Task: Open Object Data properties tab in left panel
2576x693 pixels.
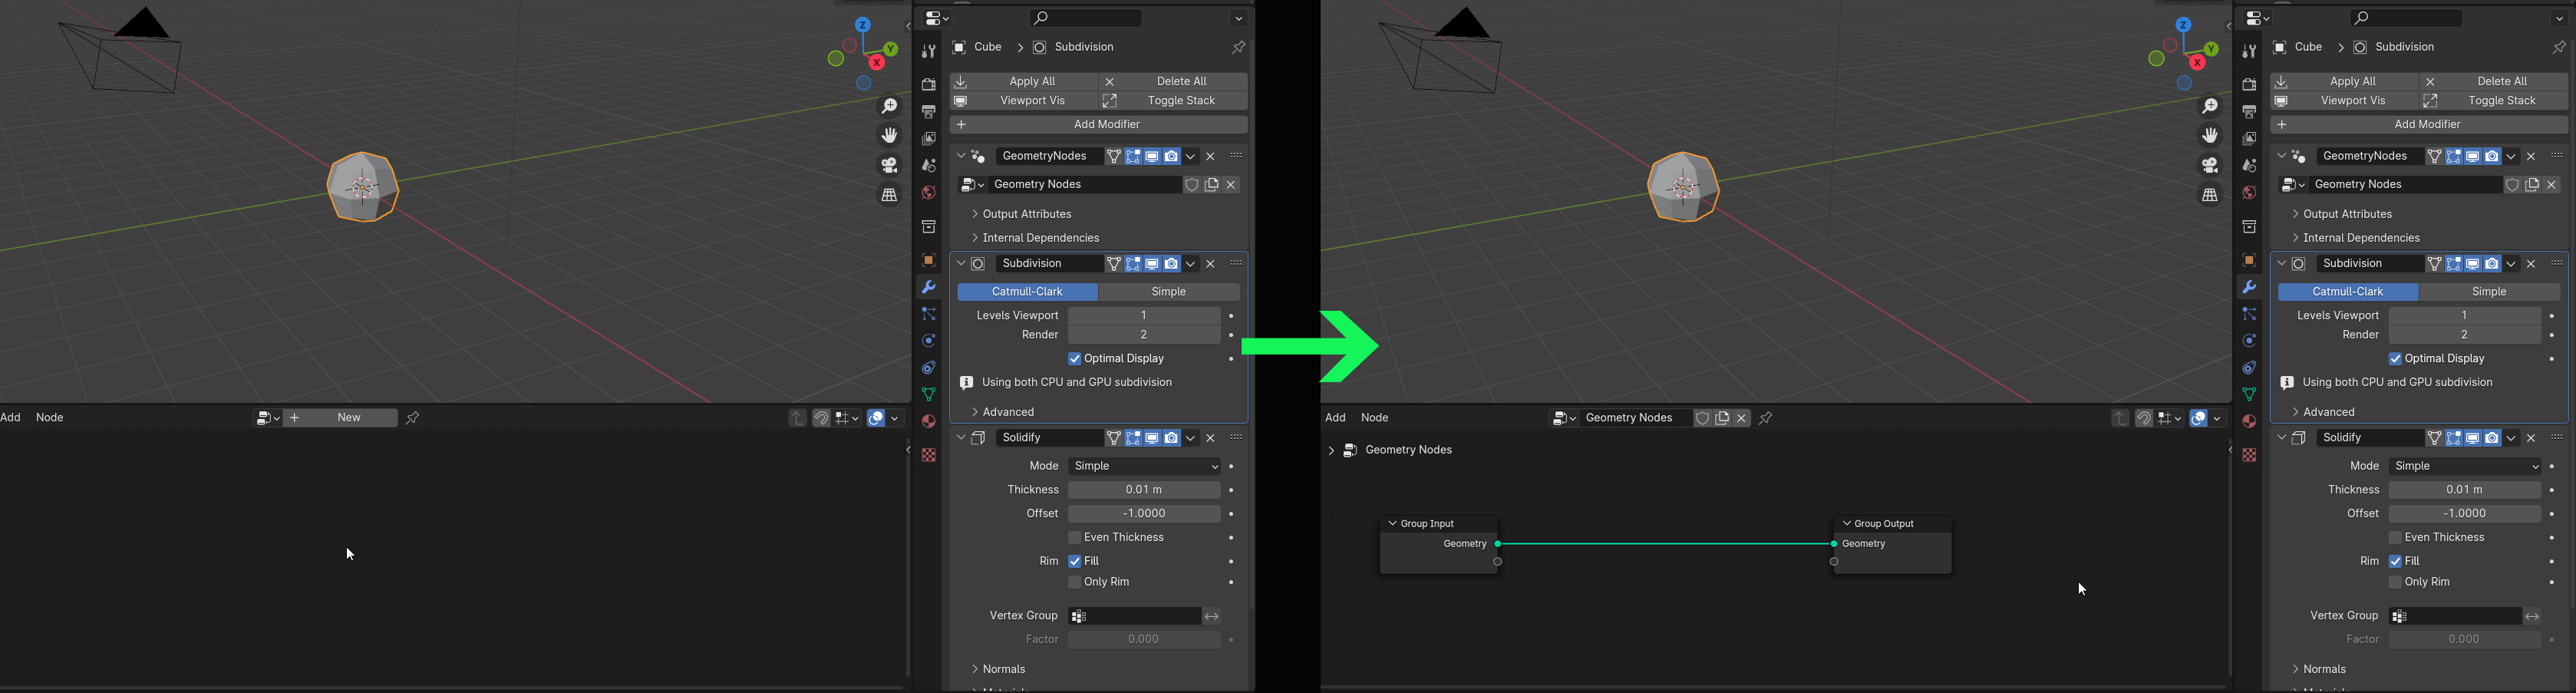Action: coord(928,395)
